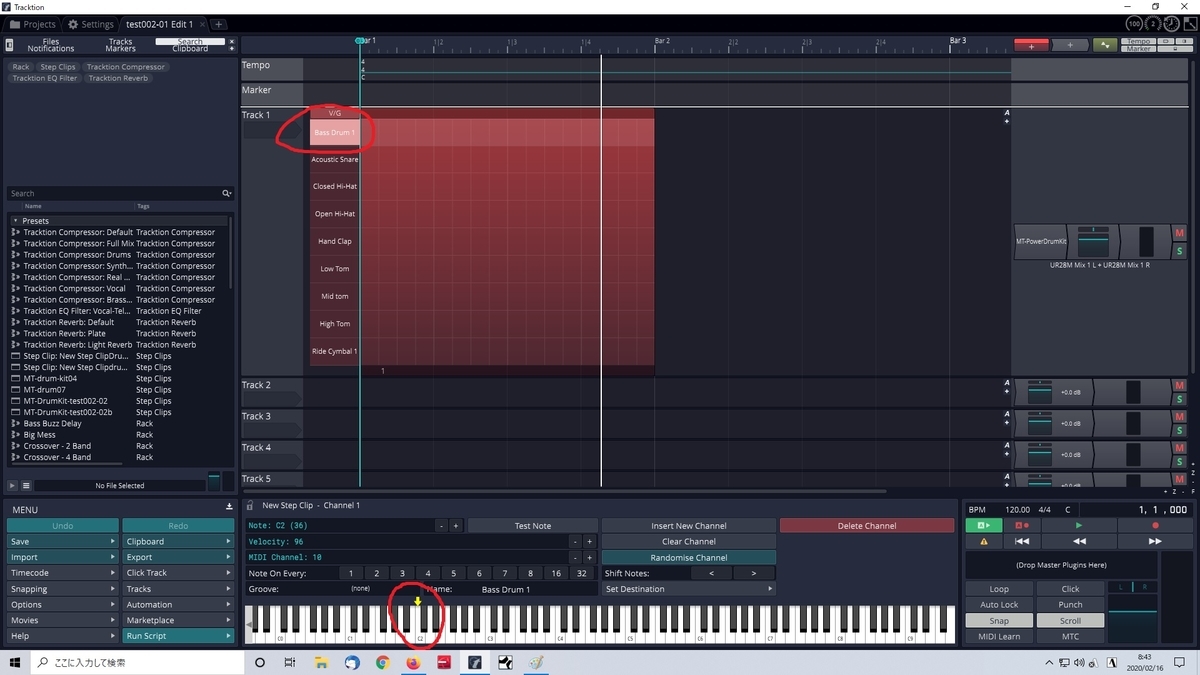Solo Track 2 with the S button
This screenshot has height=675, width=1200.
[1180, 398]
